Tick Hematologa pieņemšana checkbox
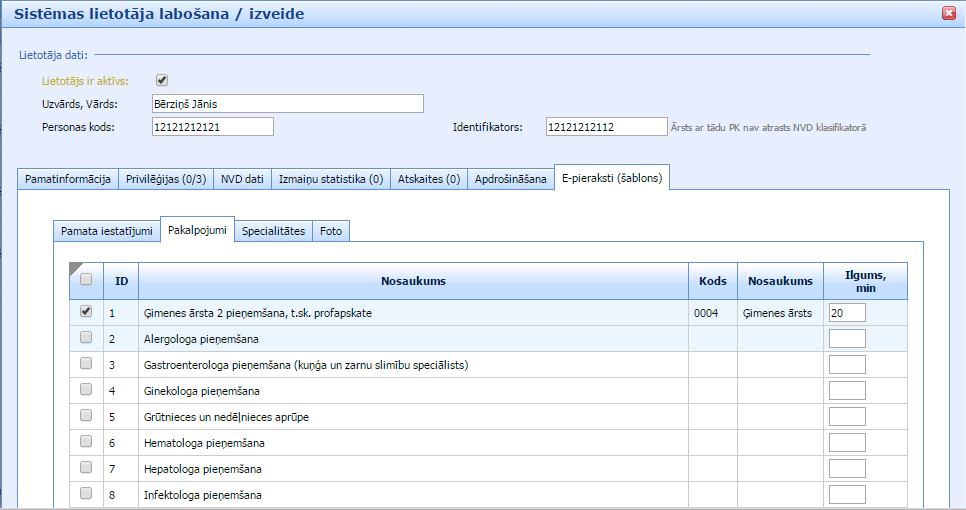The width and height of the screenshot is (966, 510). [86, 442]
